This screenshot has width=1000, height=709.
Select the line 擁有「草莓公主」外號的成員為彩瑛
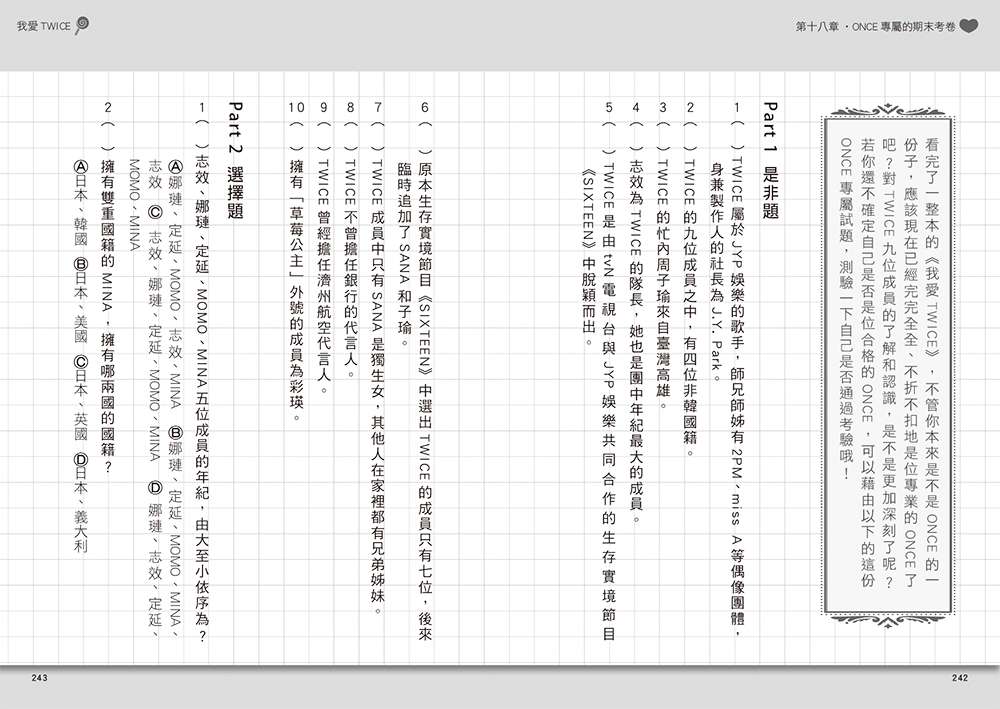[x=297, y=290]
